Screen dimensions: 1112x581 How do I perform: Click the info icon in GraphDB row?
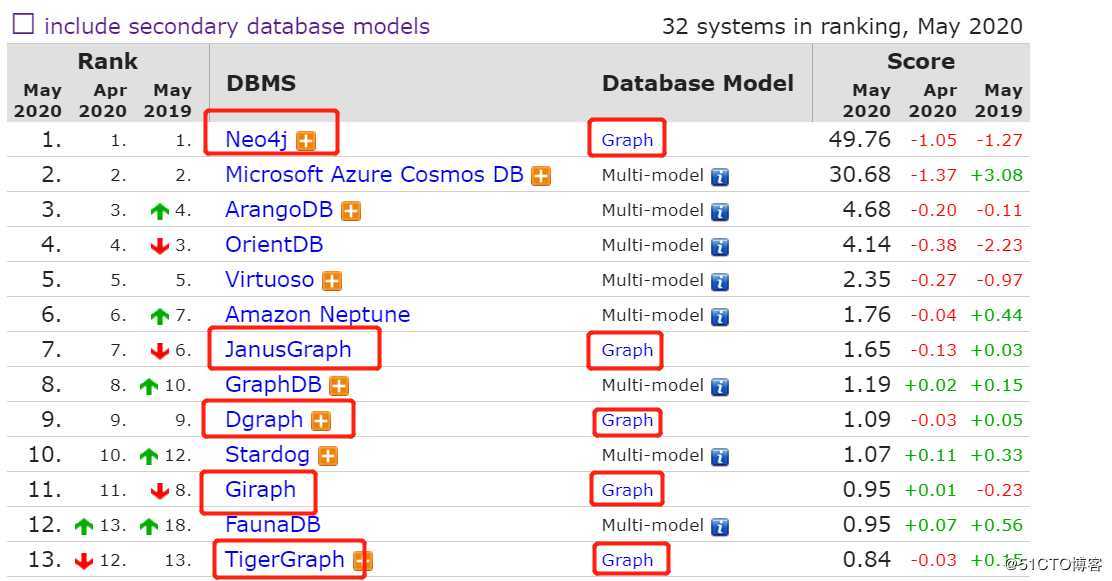tap(720, 387)
